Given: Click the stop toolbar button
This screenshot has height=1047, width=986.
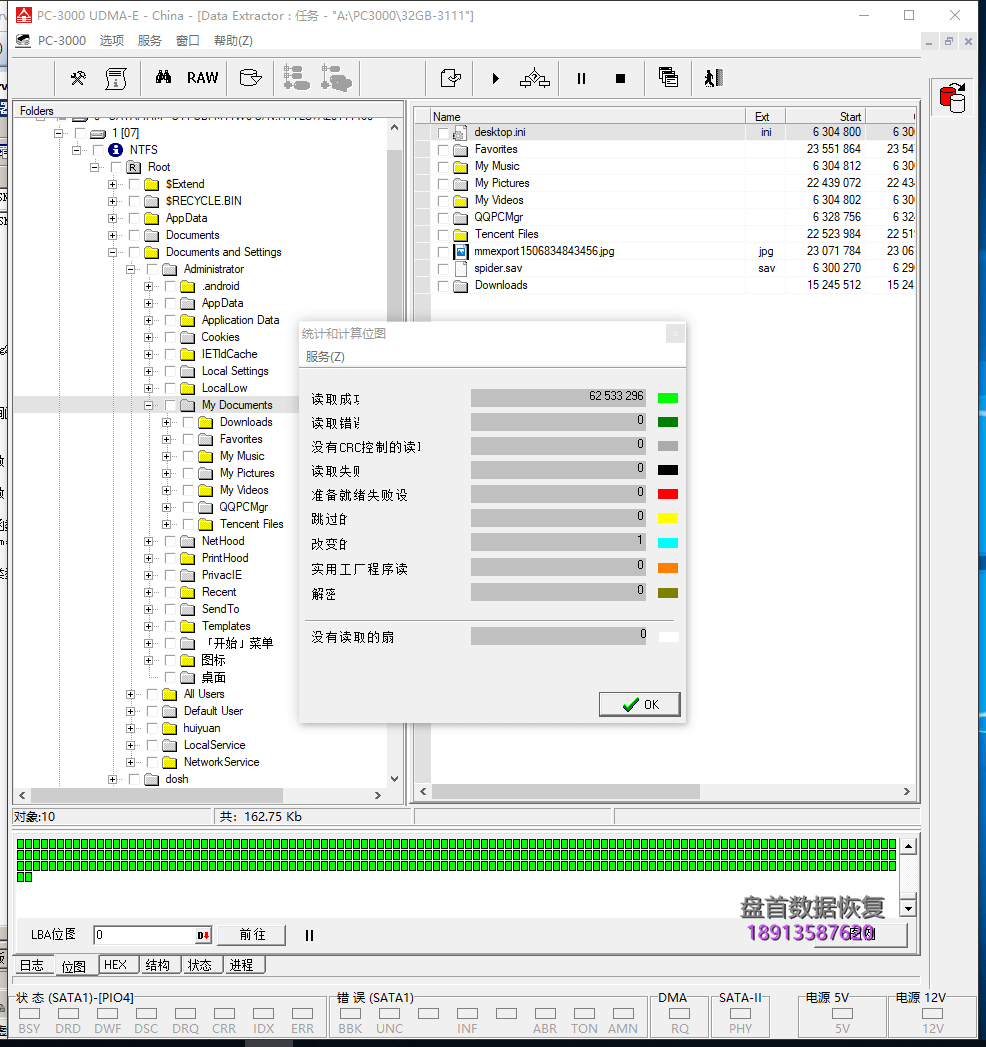Looking at the screenshot, I should (620, 78).
